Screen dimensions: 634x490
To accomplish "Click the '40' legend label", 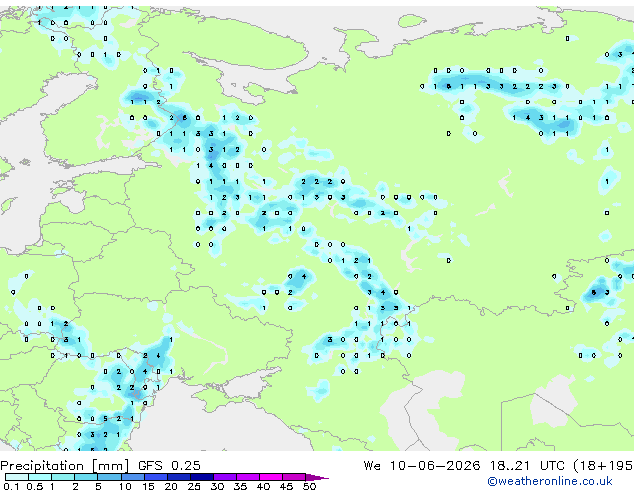I will [263, 486].
